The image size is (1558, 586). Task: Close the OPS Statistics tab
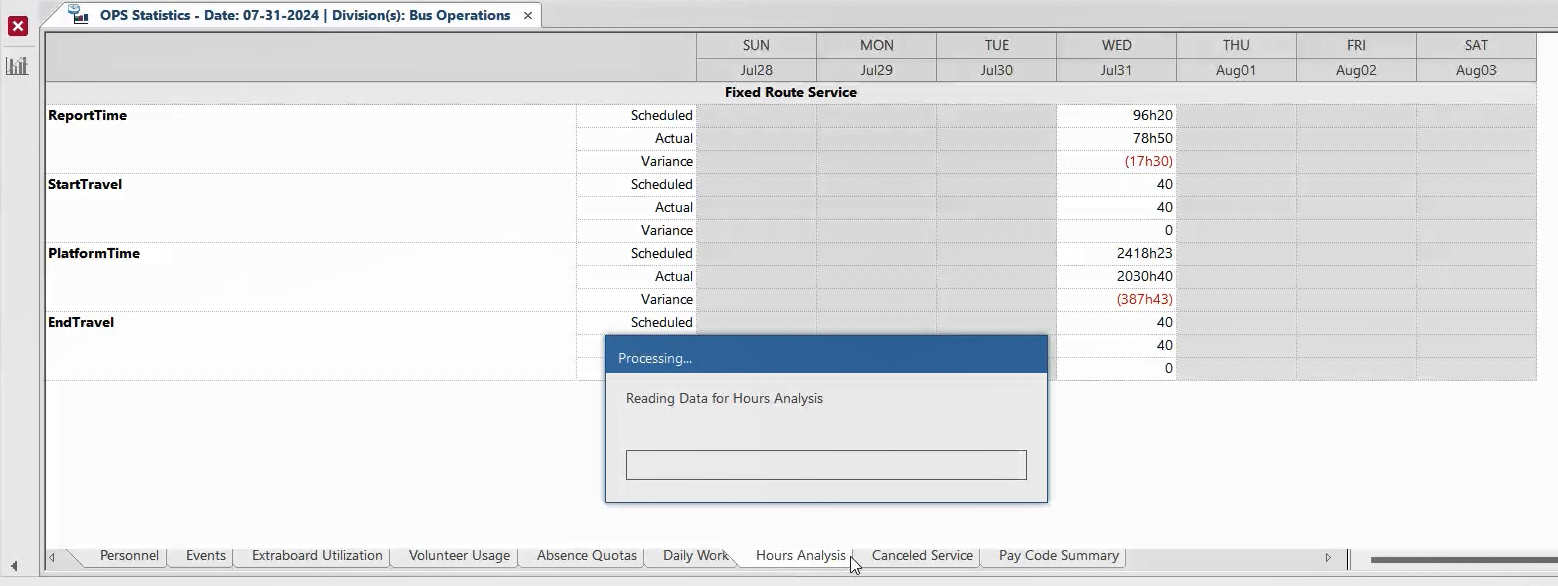click(528, 16)
